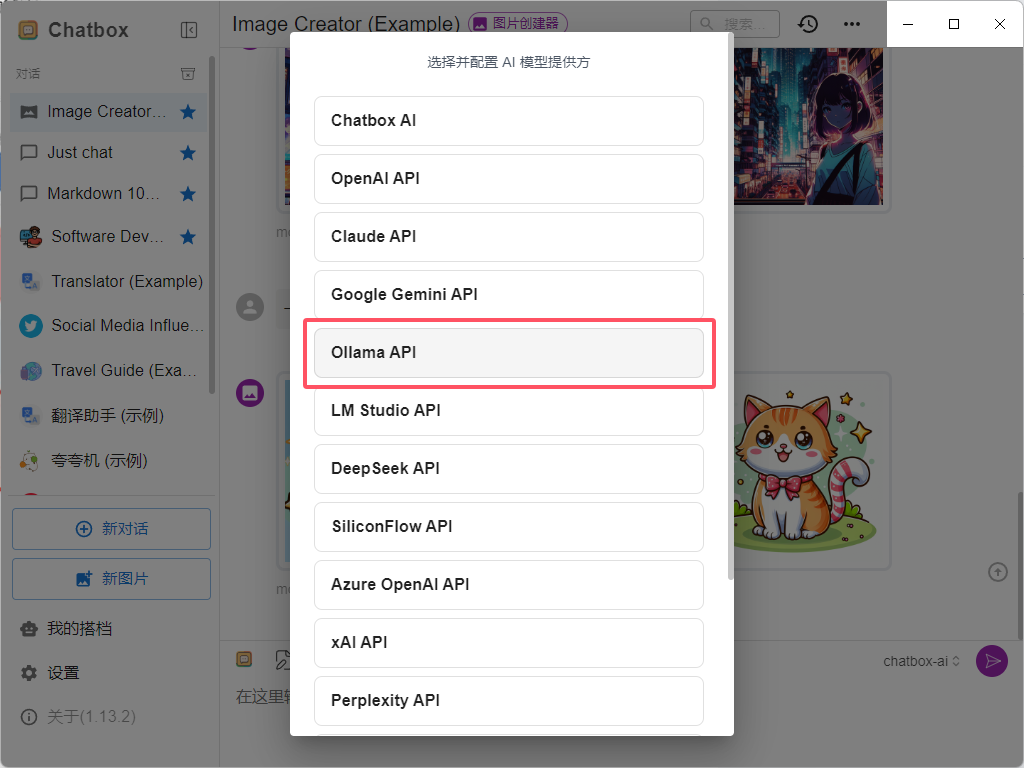Open Software Developer conversation
The height and width of the screenshot is (768, 1024).
point(108,236)
